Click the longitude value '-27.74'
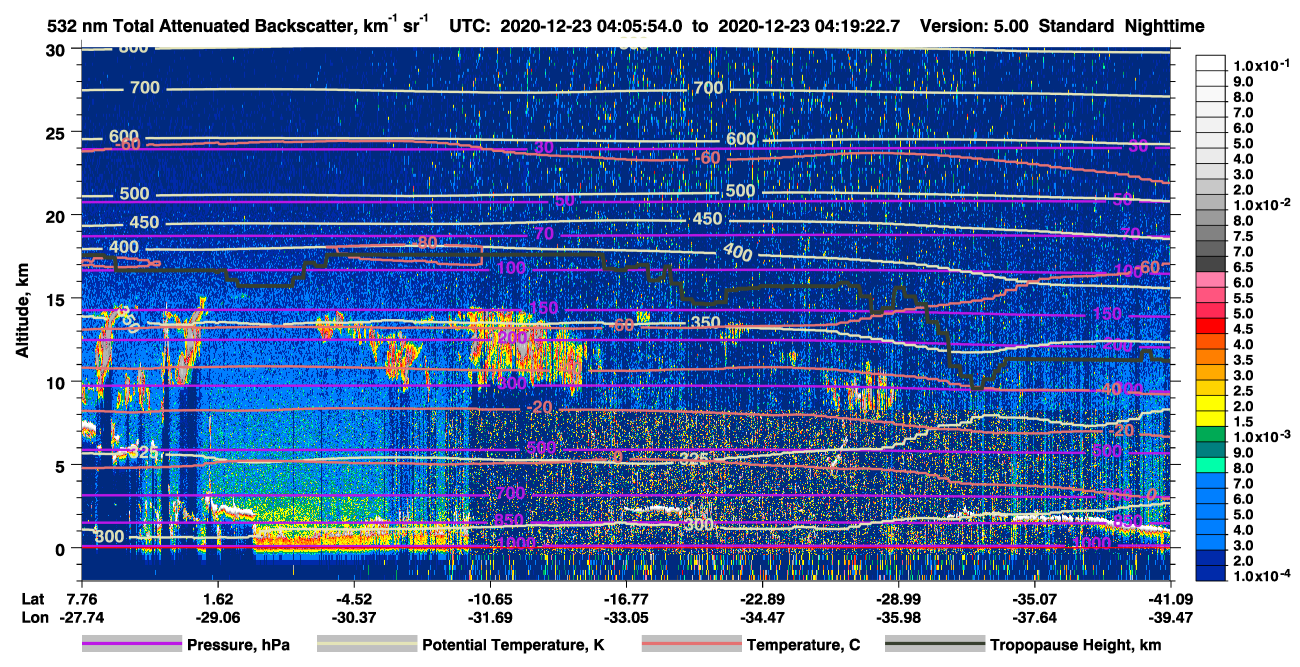The image size is (1300, 667). pos(80,618)
